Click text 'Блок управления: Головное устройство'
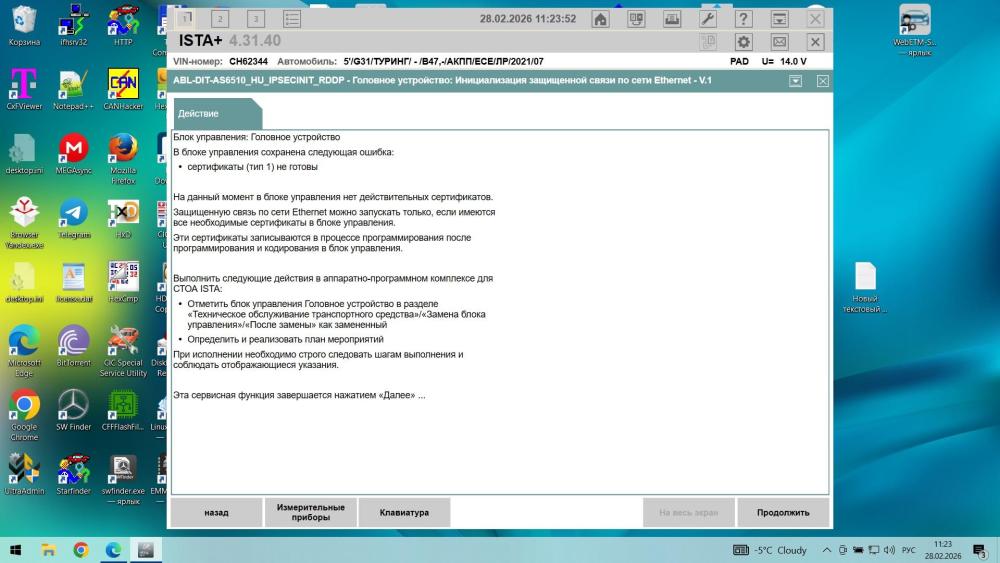 pos(256,137)
